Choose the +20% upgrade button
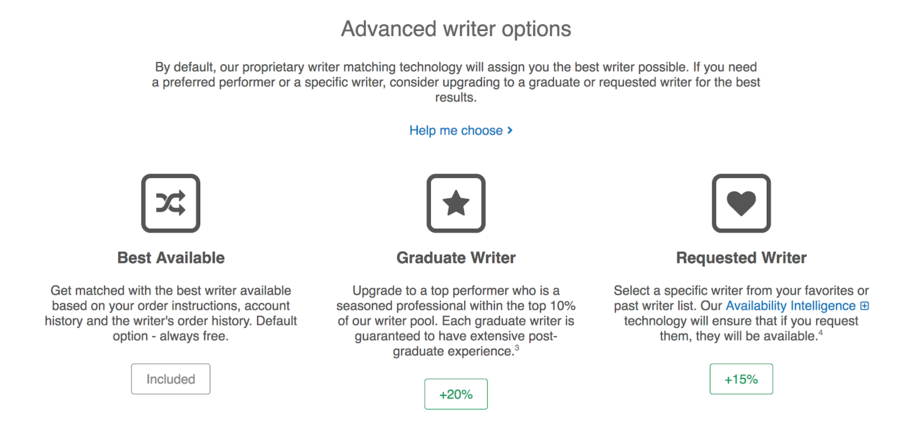Viewport: 900px width, 437px height. 456,394
